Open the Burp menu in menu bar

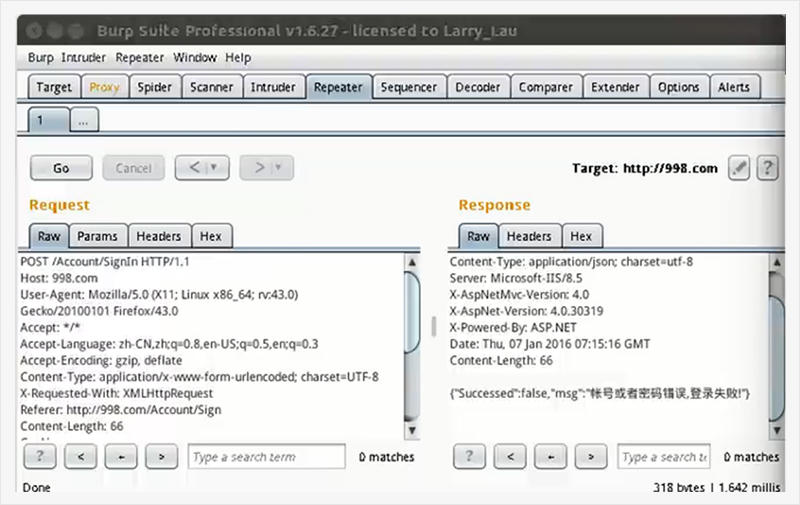[40, 58]
